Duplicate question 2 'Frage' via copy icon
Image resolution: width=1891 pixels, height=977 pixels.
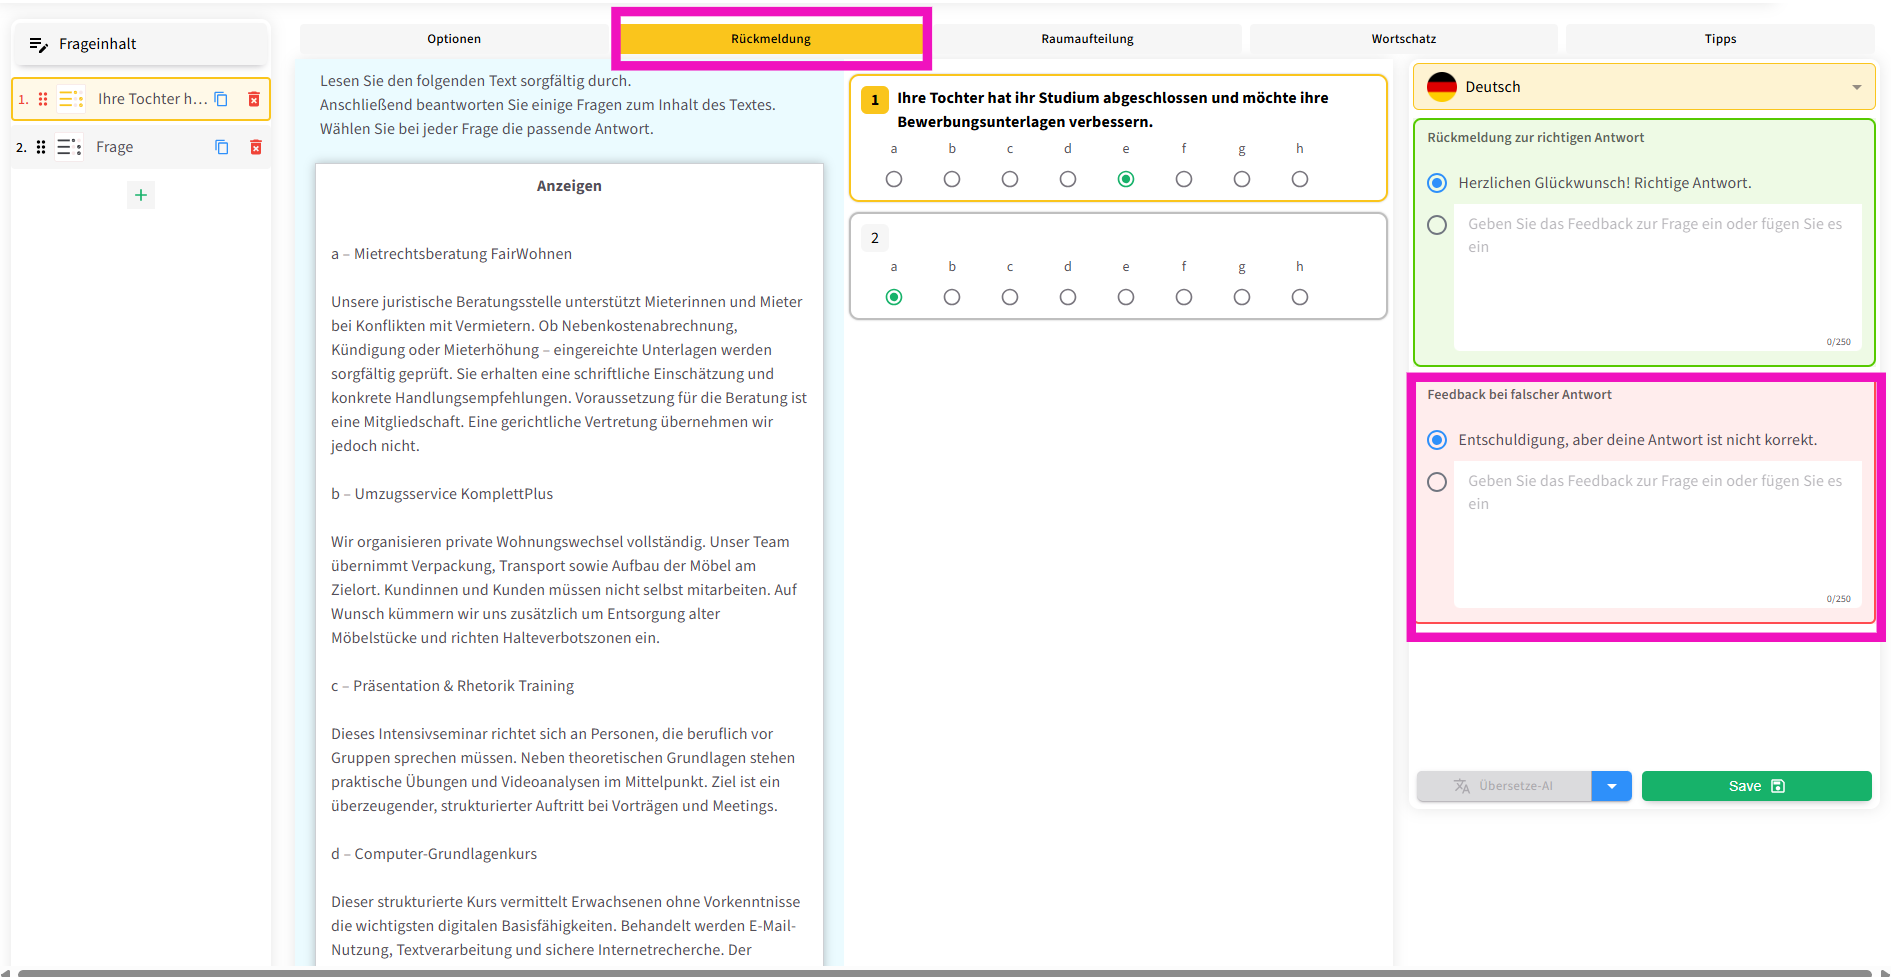(x=222, y=147)
